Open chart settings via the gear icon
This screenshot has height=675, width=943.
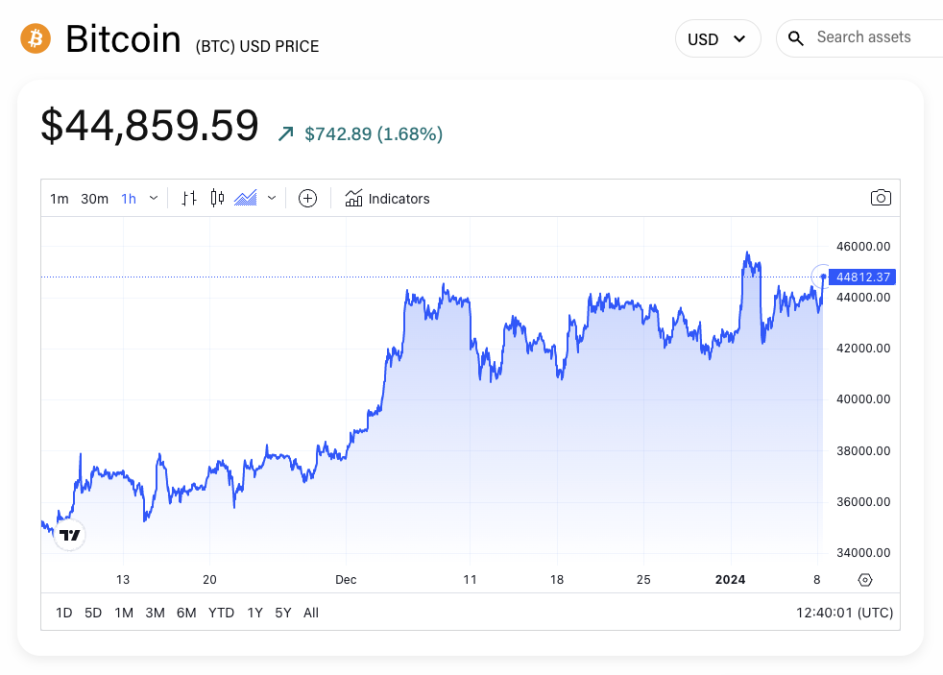(x=864, y=579)
